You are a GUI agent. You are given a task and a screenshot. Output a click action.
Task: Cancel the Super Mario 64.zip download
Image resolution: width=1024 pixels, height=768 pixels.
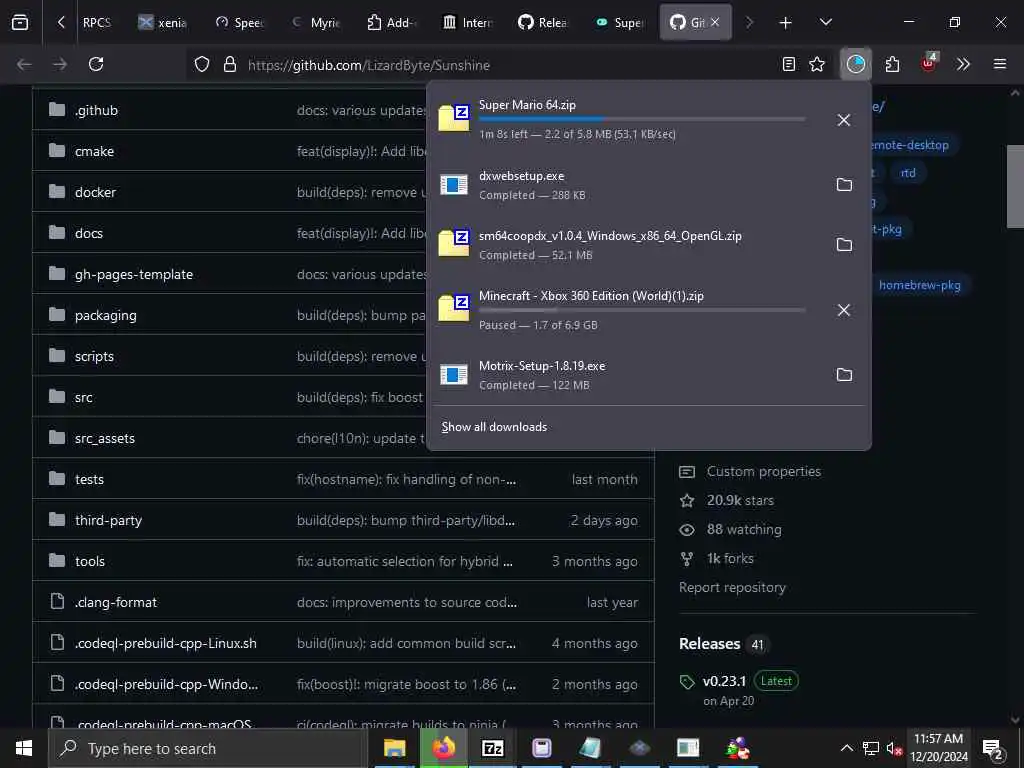point(844,120)
